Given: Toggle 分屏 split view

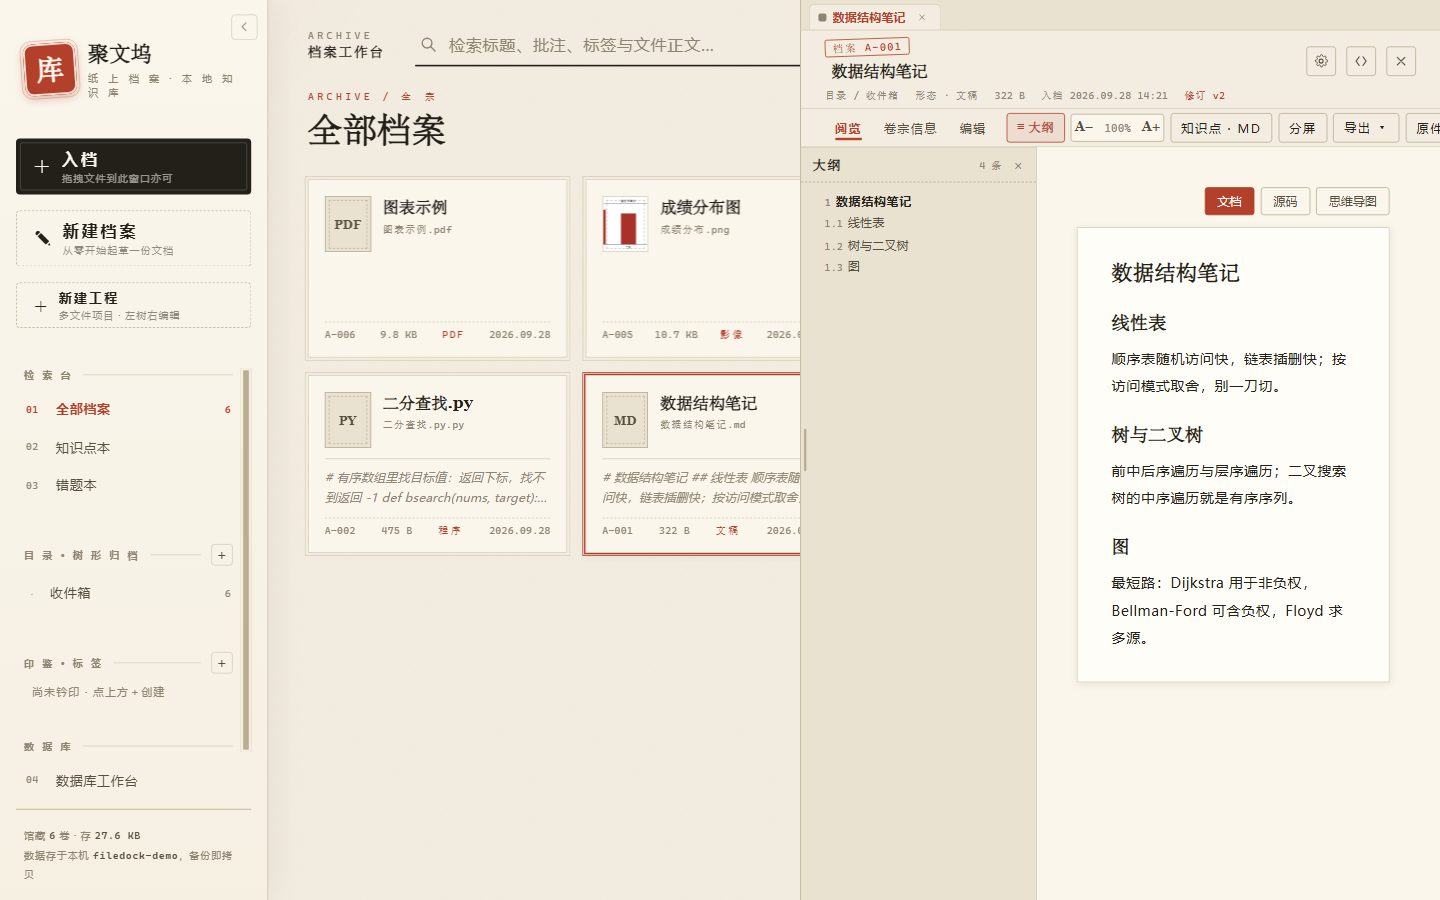Looking at the screenshot, I should (x=1302, y=128).
